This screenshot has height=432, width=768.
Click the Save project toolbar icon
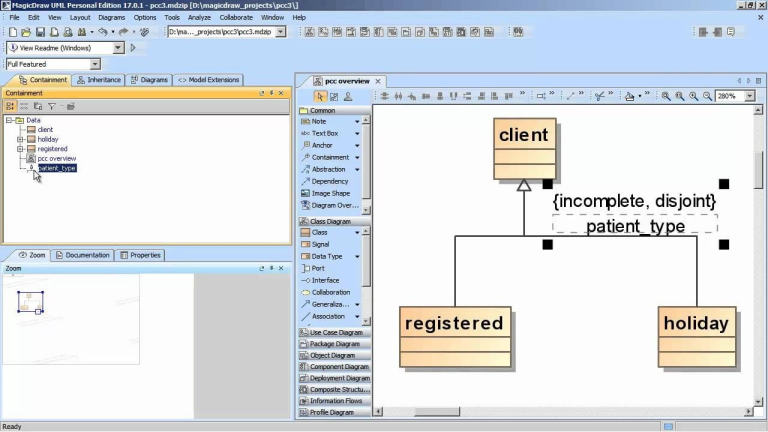click(40, 32)
